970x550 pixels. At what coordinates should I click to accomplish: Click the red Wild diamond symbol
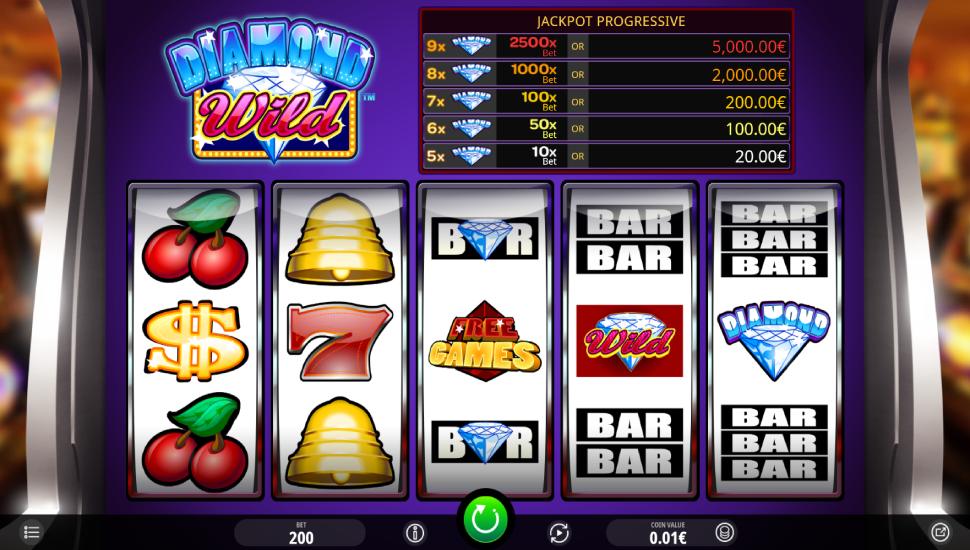[630, 341]
